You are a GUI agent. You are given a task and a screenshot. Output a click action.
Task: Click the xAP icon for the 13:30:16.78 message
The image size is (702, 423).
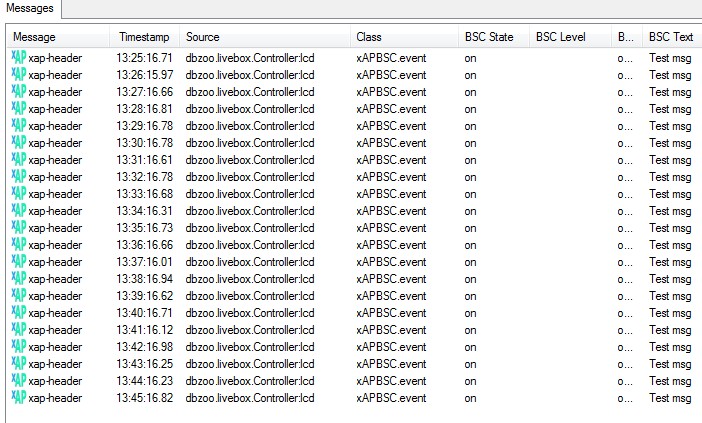[19, 142]
